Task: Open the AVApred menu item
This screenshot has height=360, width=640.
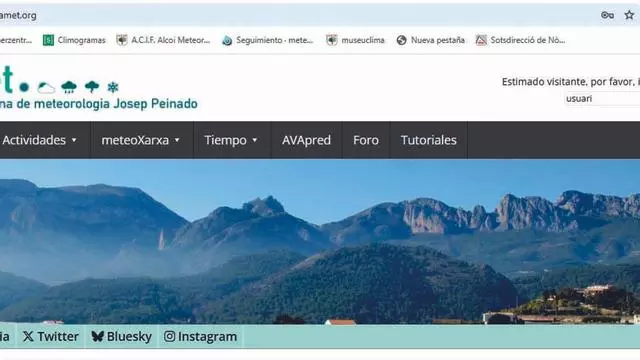Action: pos(306,140)
